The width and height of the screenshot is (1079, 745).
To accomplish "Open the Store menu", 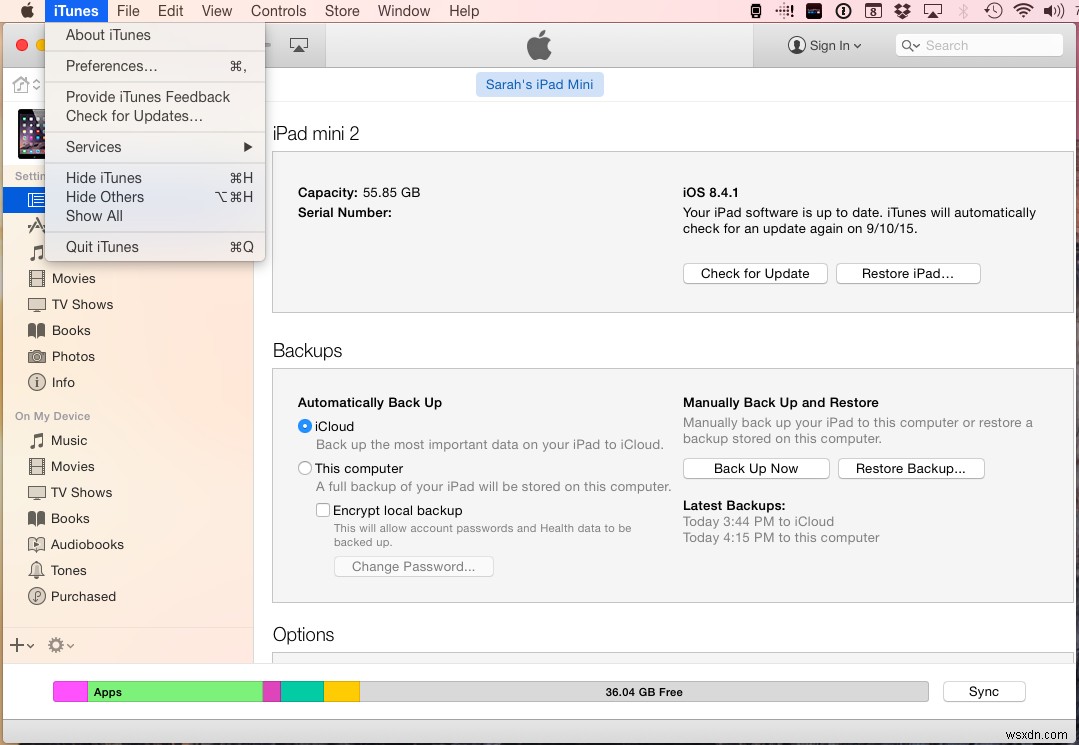I will pos(342,11).
